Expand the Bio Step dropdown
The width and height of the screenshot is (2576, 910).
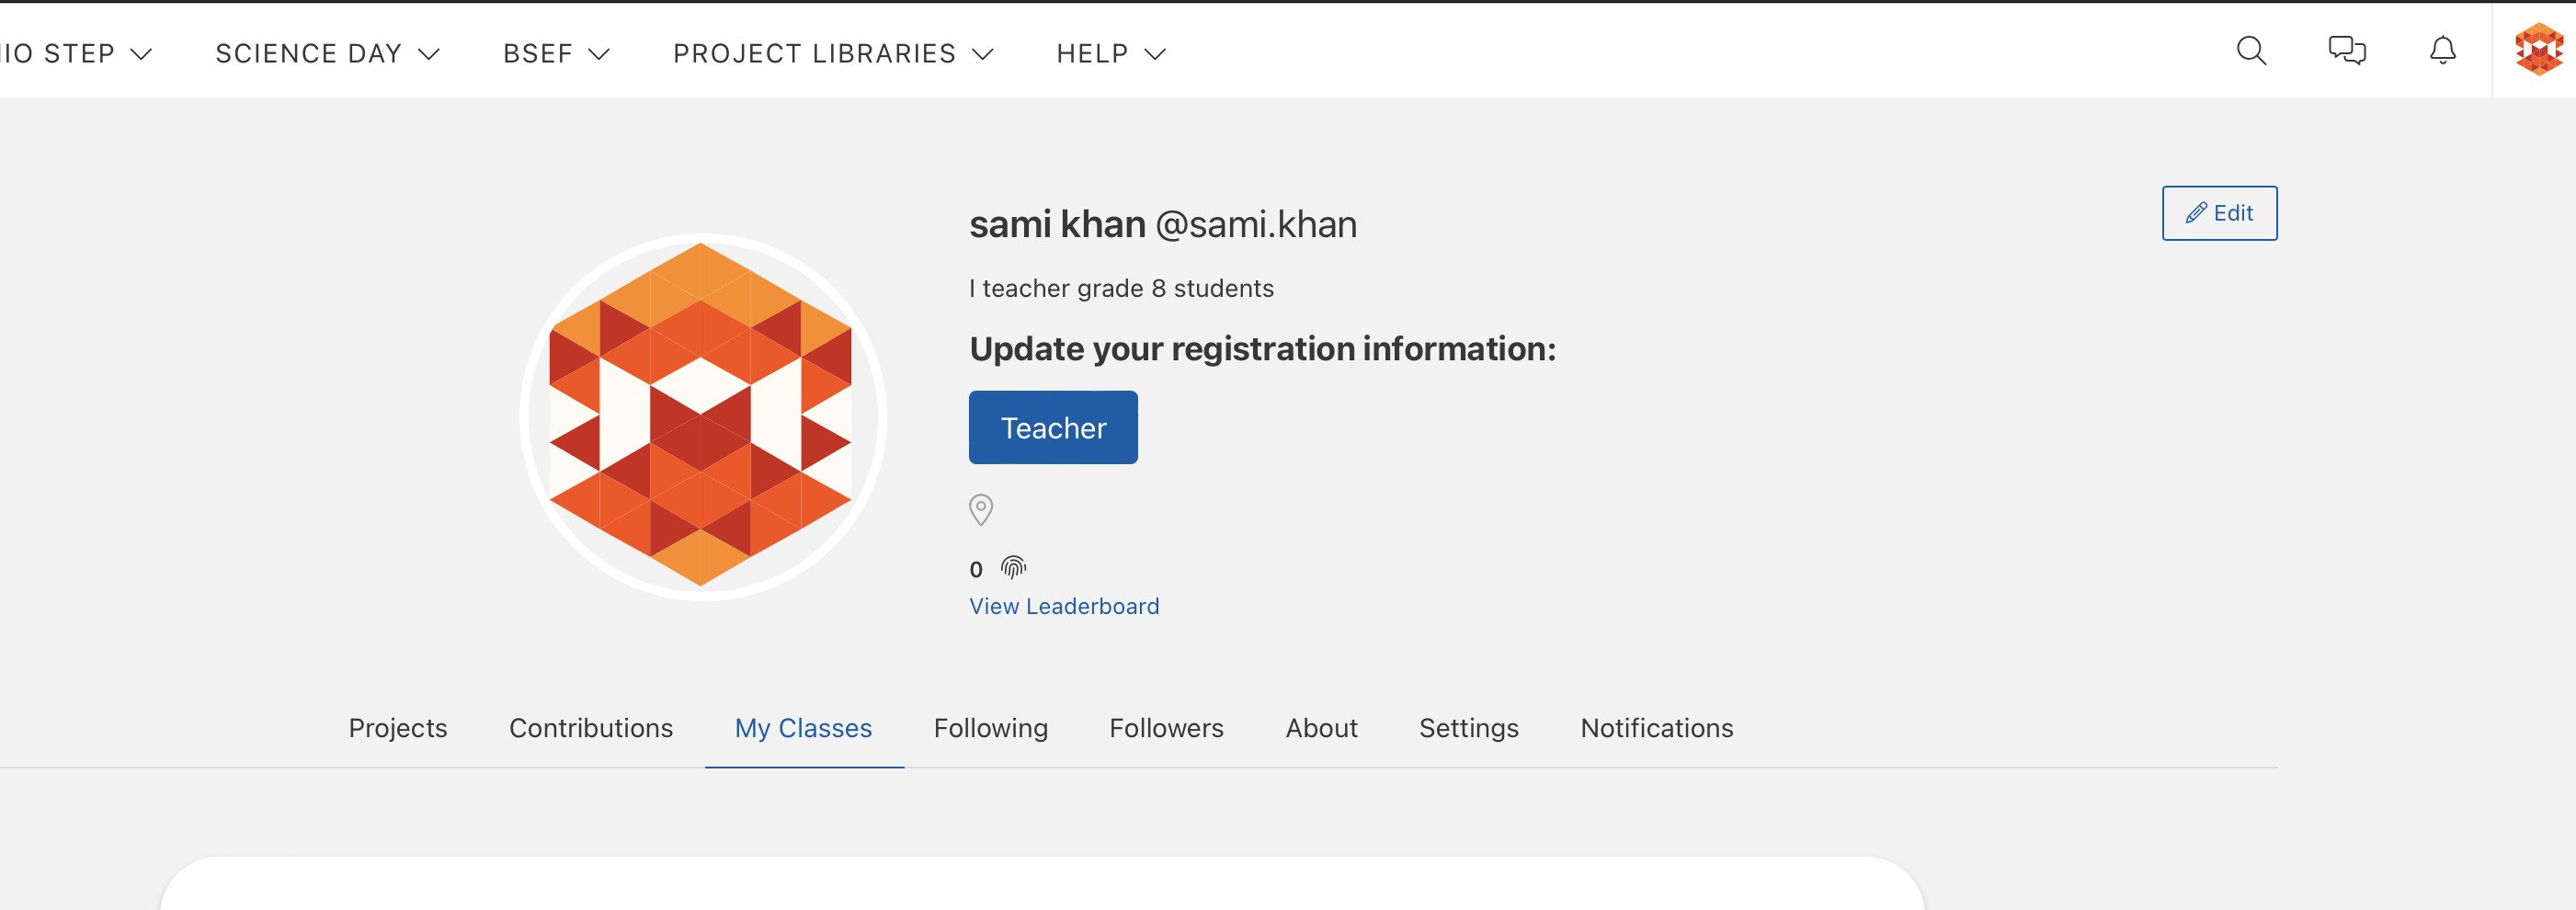76,53
